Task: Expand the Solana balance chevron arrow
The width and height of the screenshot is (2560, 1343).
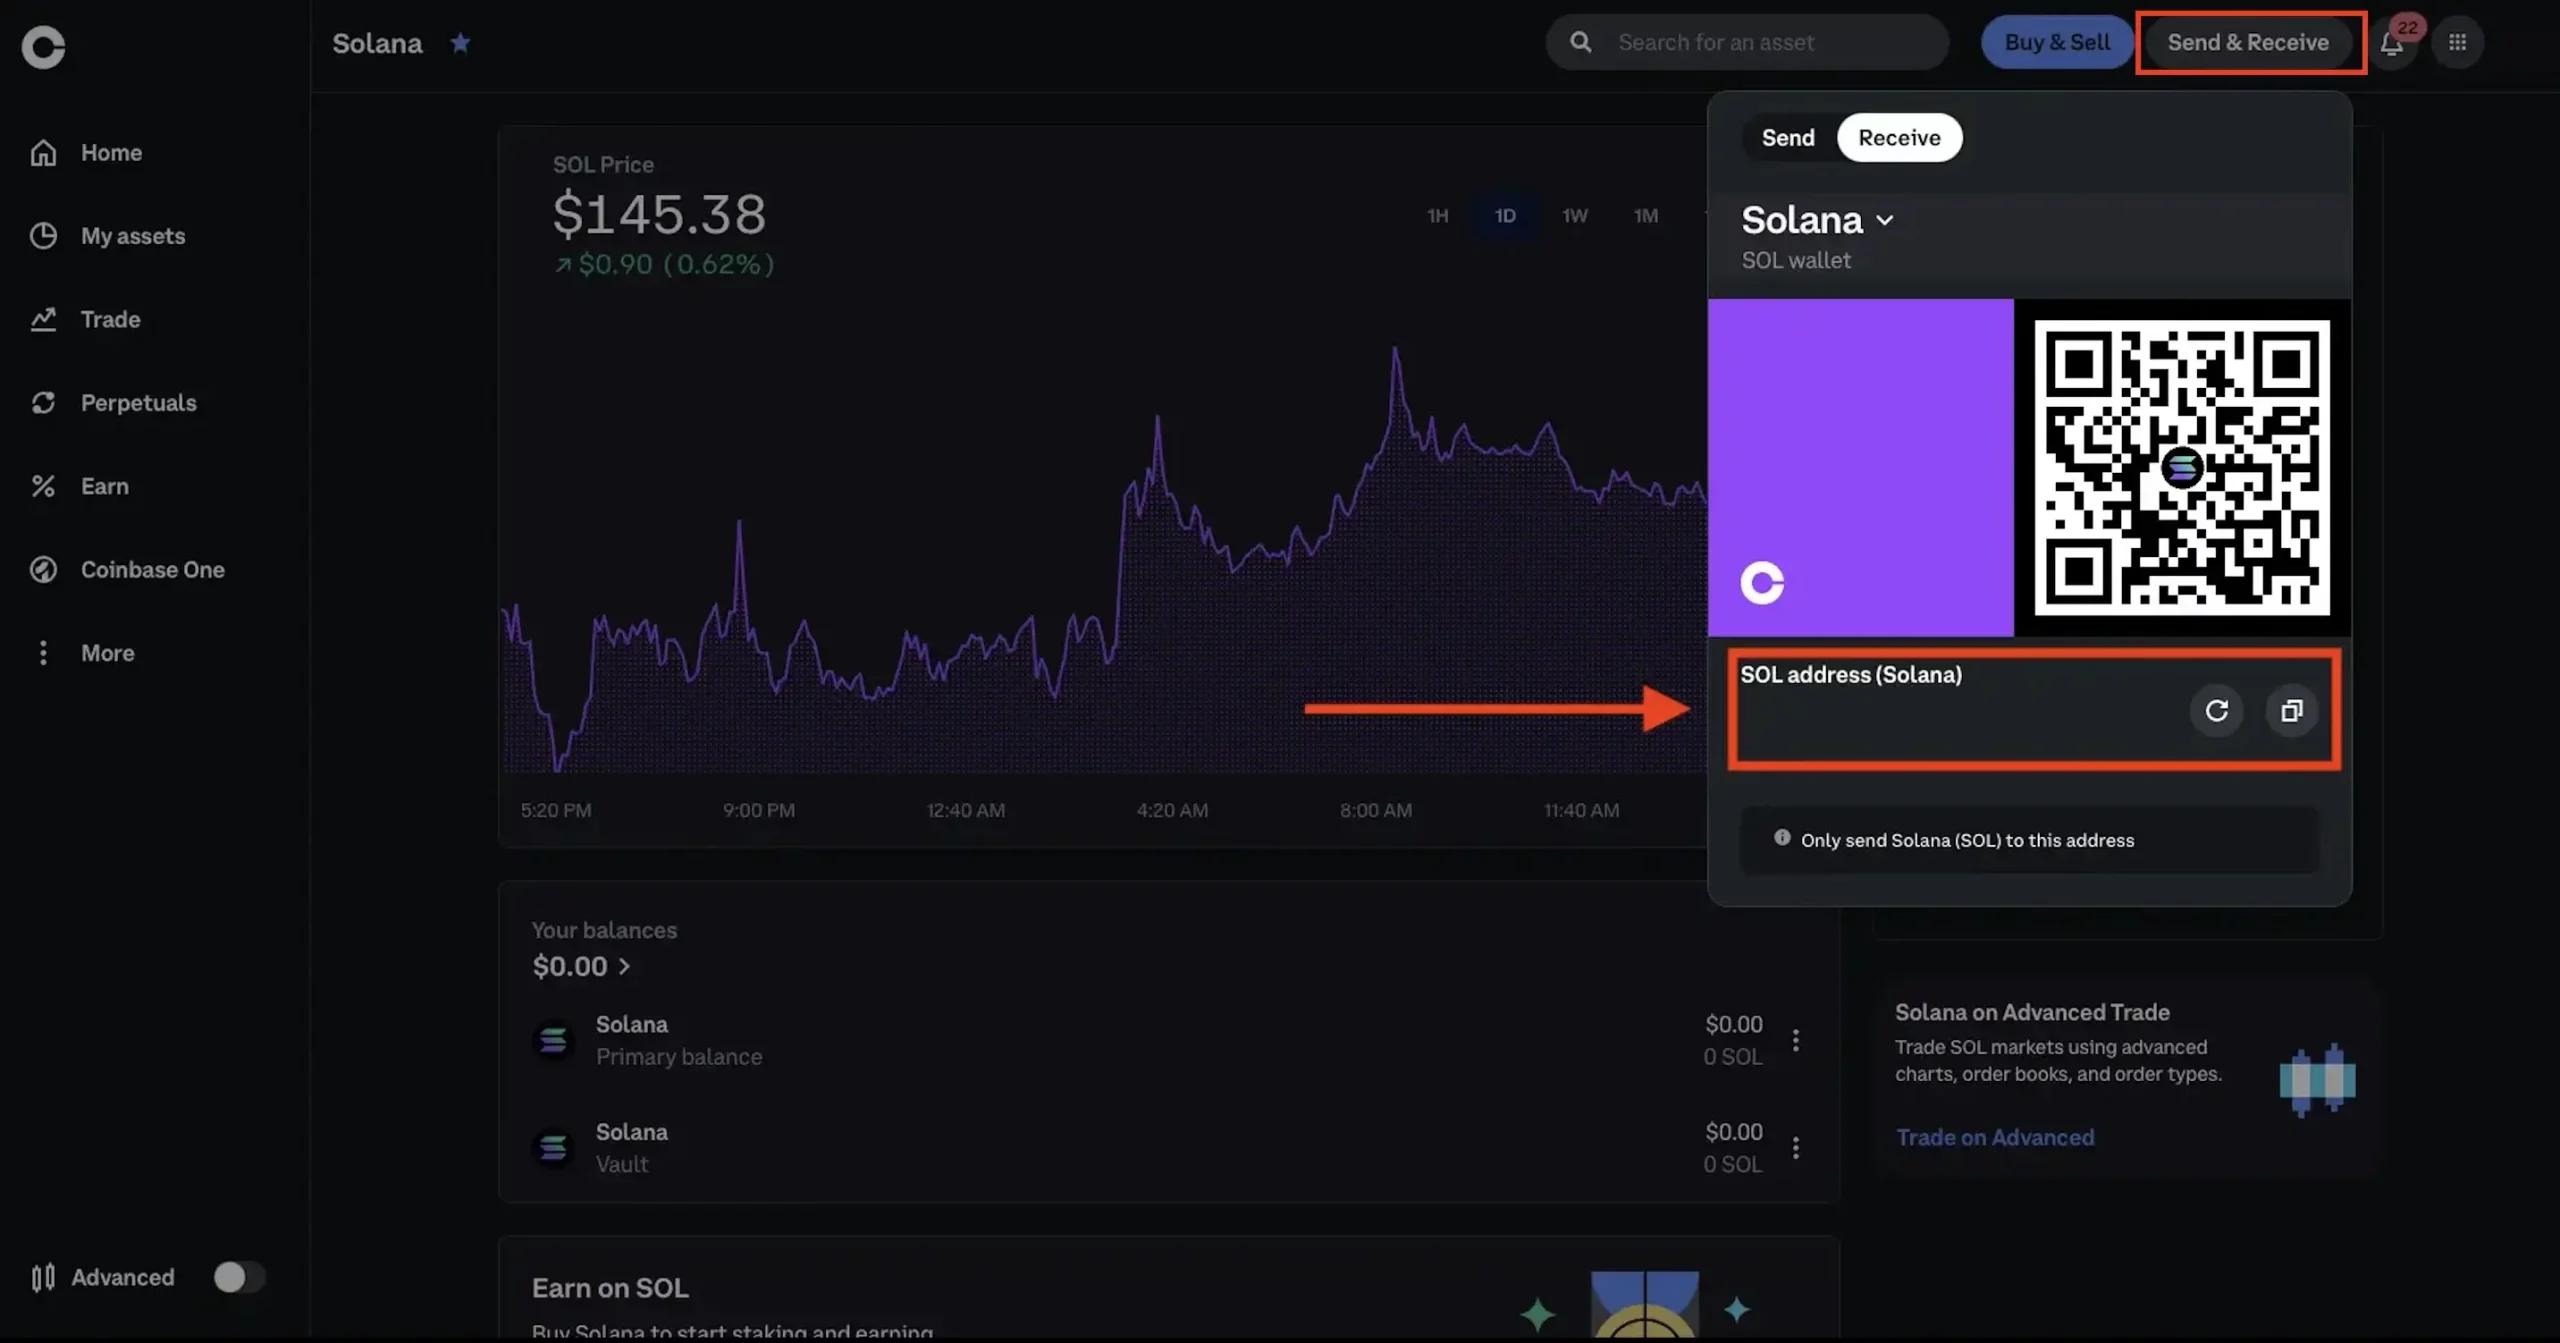Action: [623, 965]
